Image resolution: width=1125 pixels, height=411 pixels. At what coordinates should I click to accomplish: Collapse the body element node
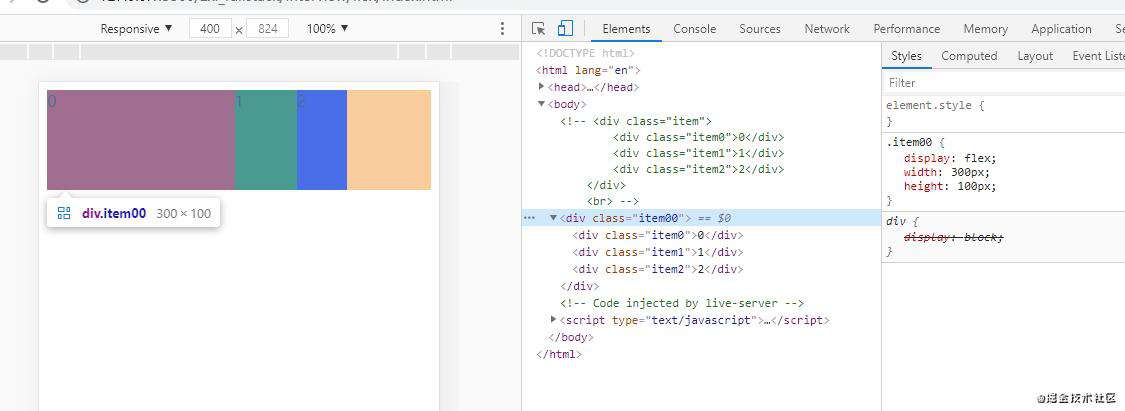click(542, 104)
